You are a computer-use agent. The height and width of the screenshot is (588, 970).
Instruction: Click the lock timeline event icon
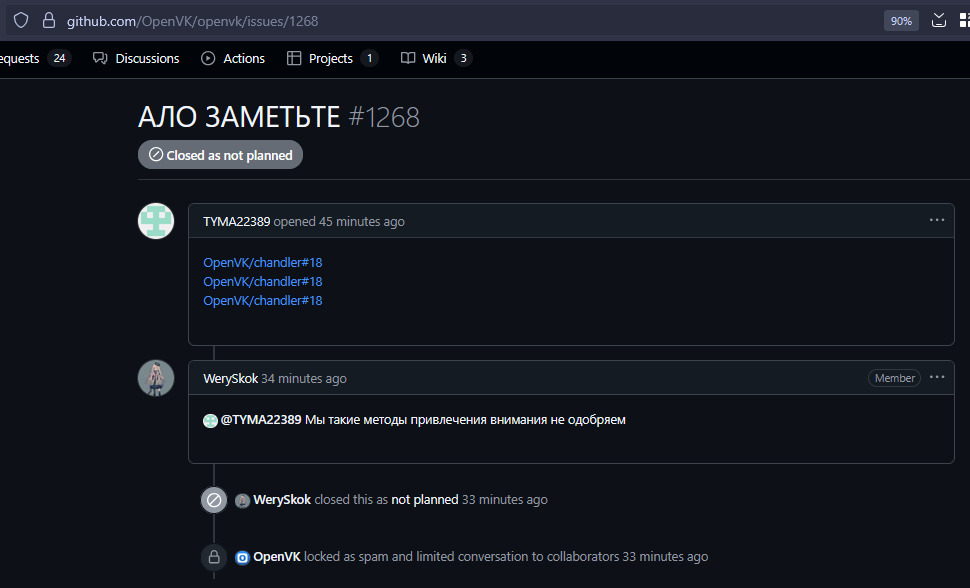[214, 557]
